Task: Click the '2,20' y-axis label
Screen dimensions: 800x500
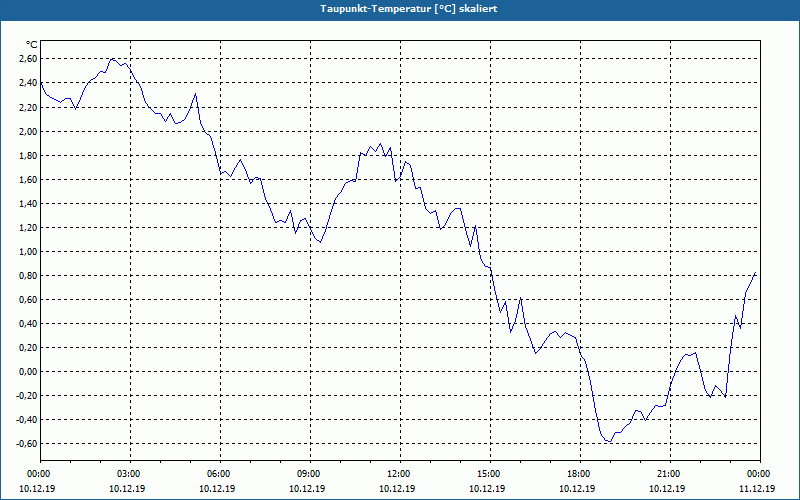Action: point(29,107)
